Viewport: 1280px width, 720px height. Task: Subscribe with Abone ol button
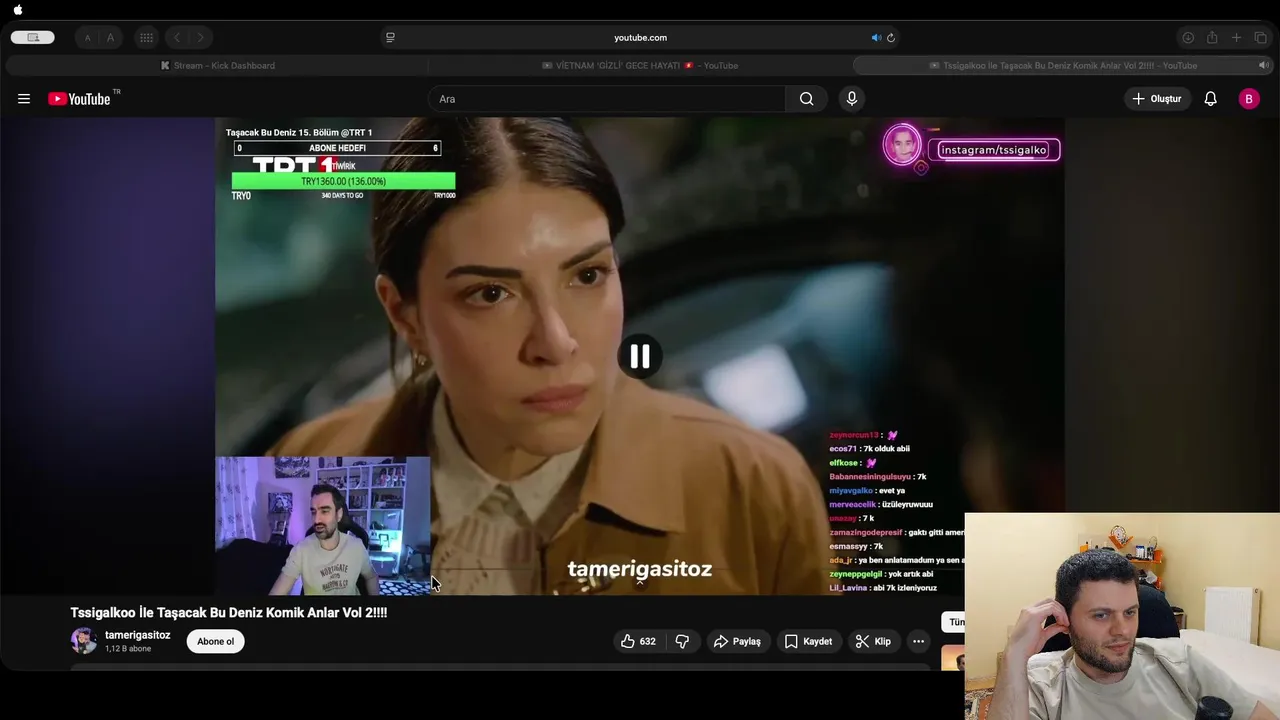tap(216, 641)
